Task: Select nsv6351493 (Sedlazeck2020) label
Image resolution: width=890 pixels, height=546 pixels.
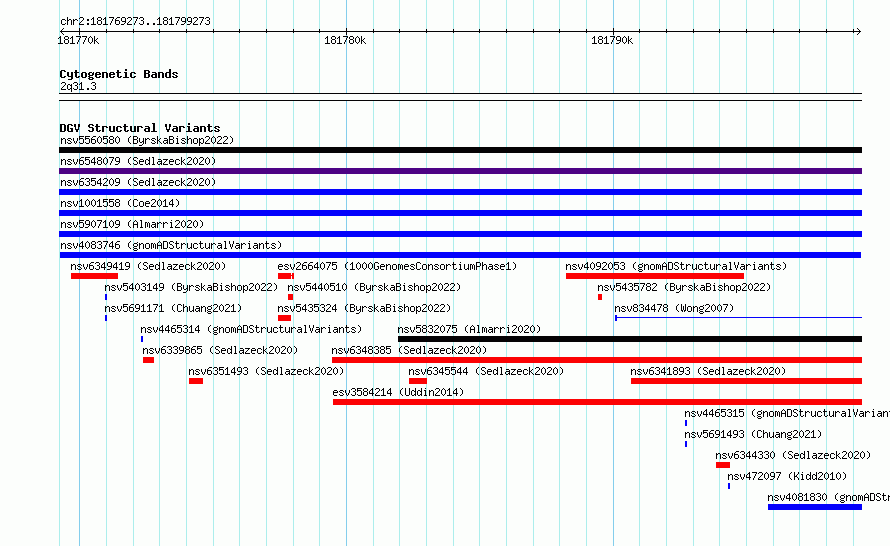Action: tap(266, 371)
